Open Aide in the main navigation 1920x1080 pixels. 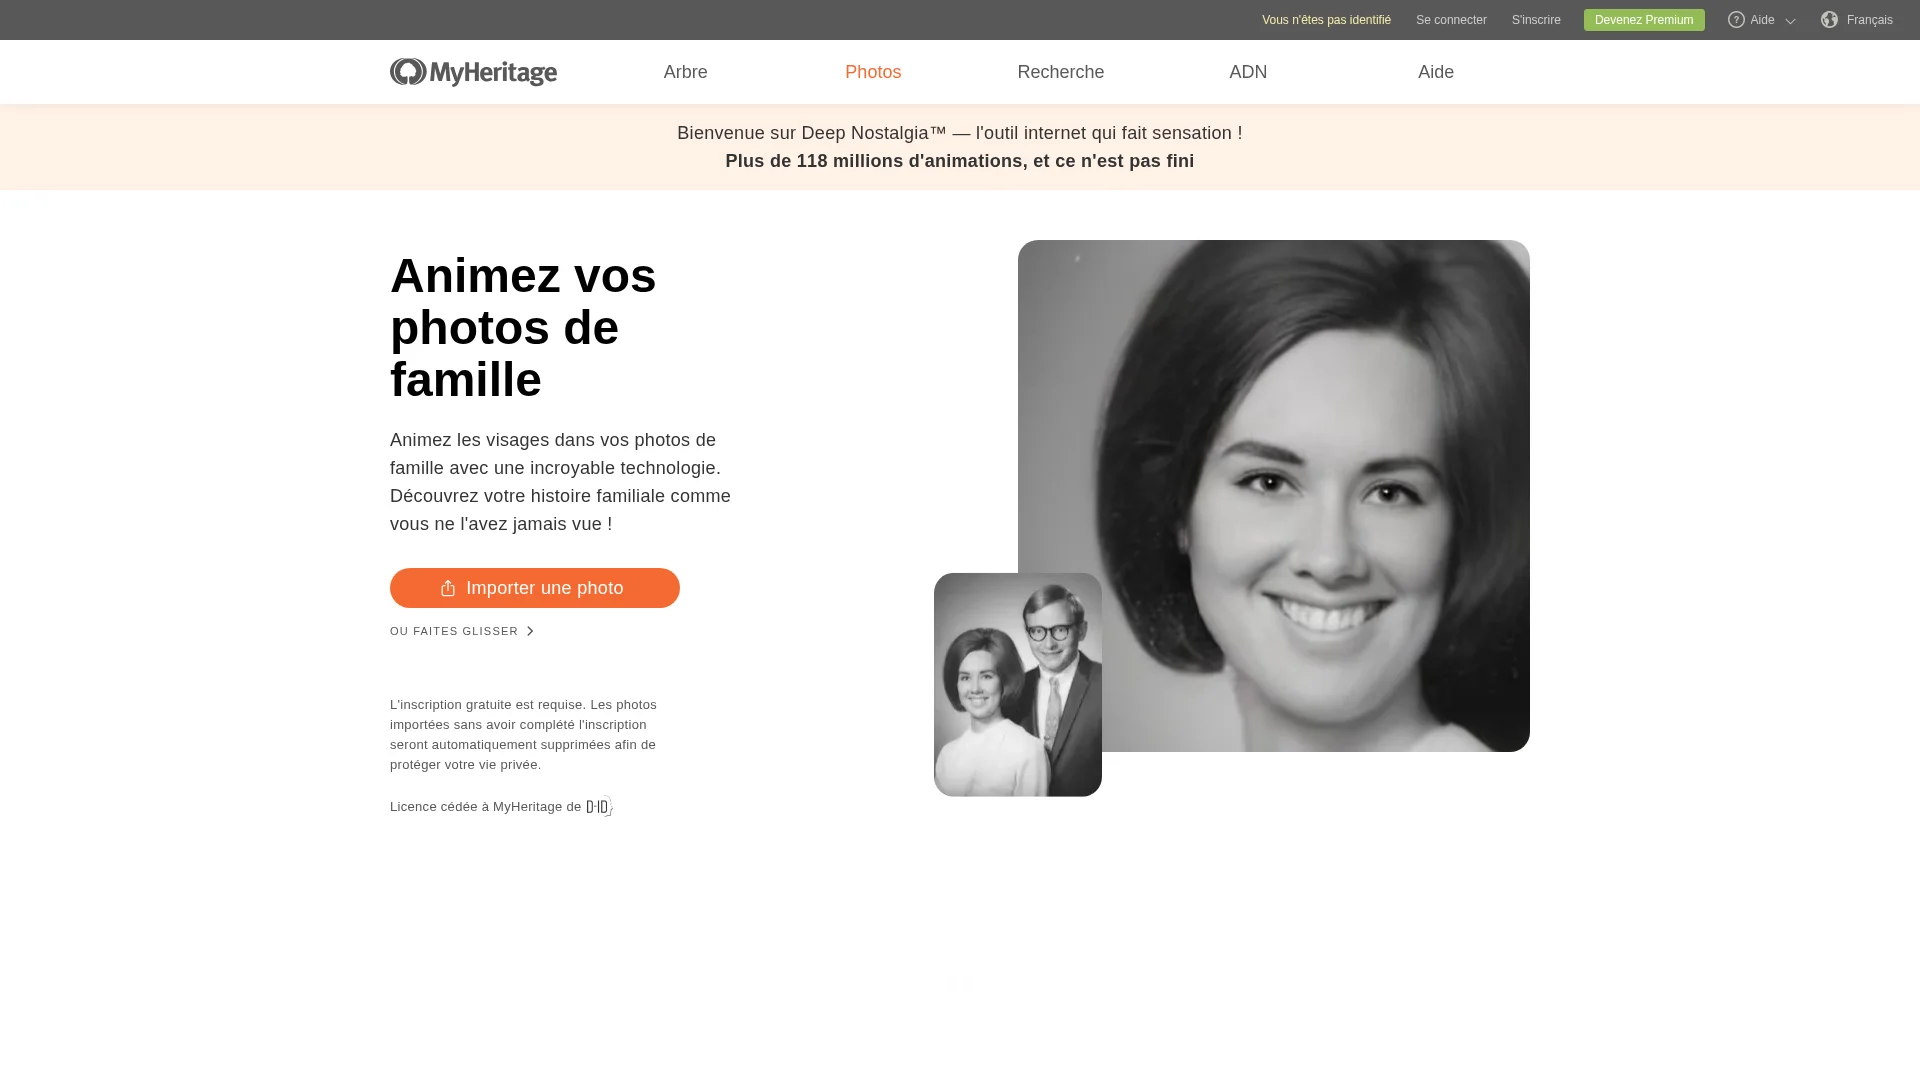(1435, 72)
